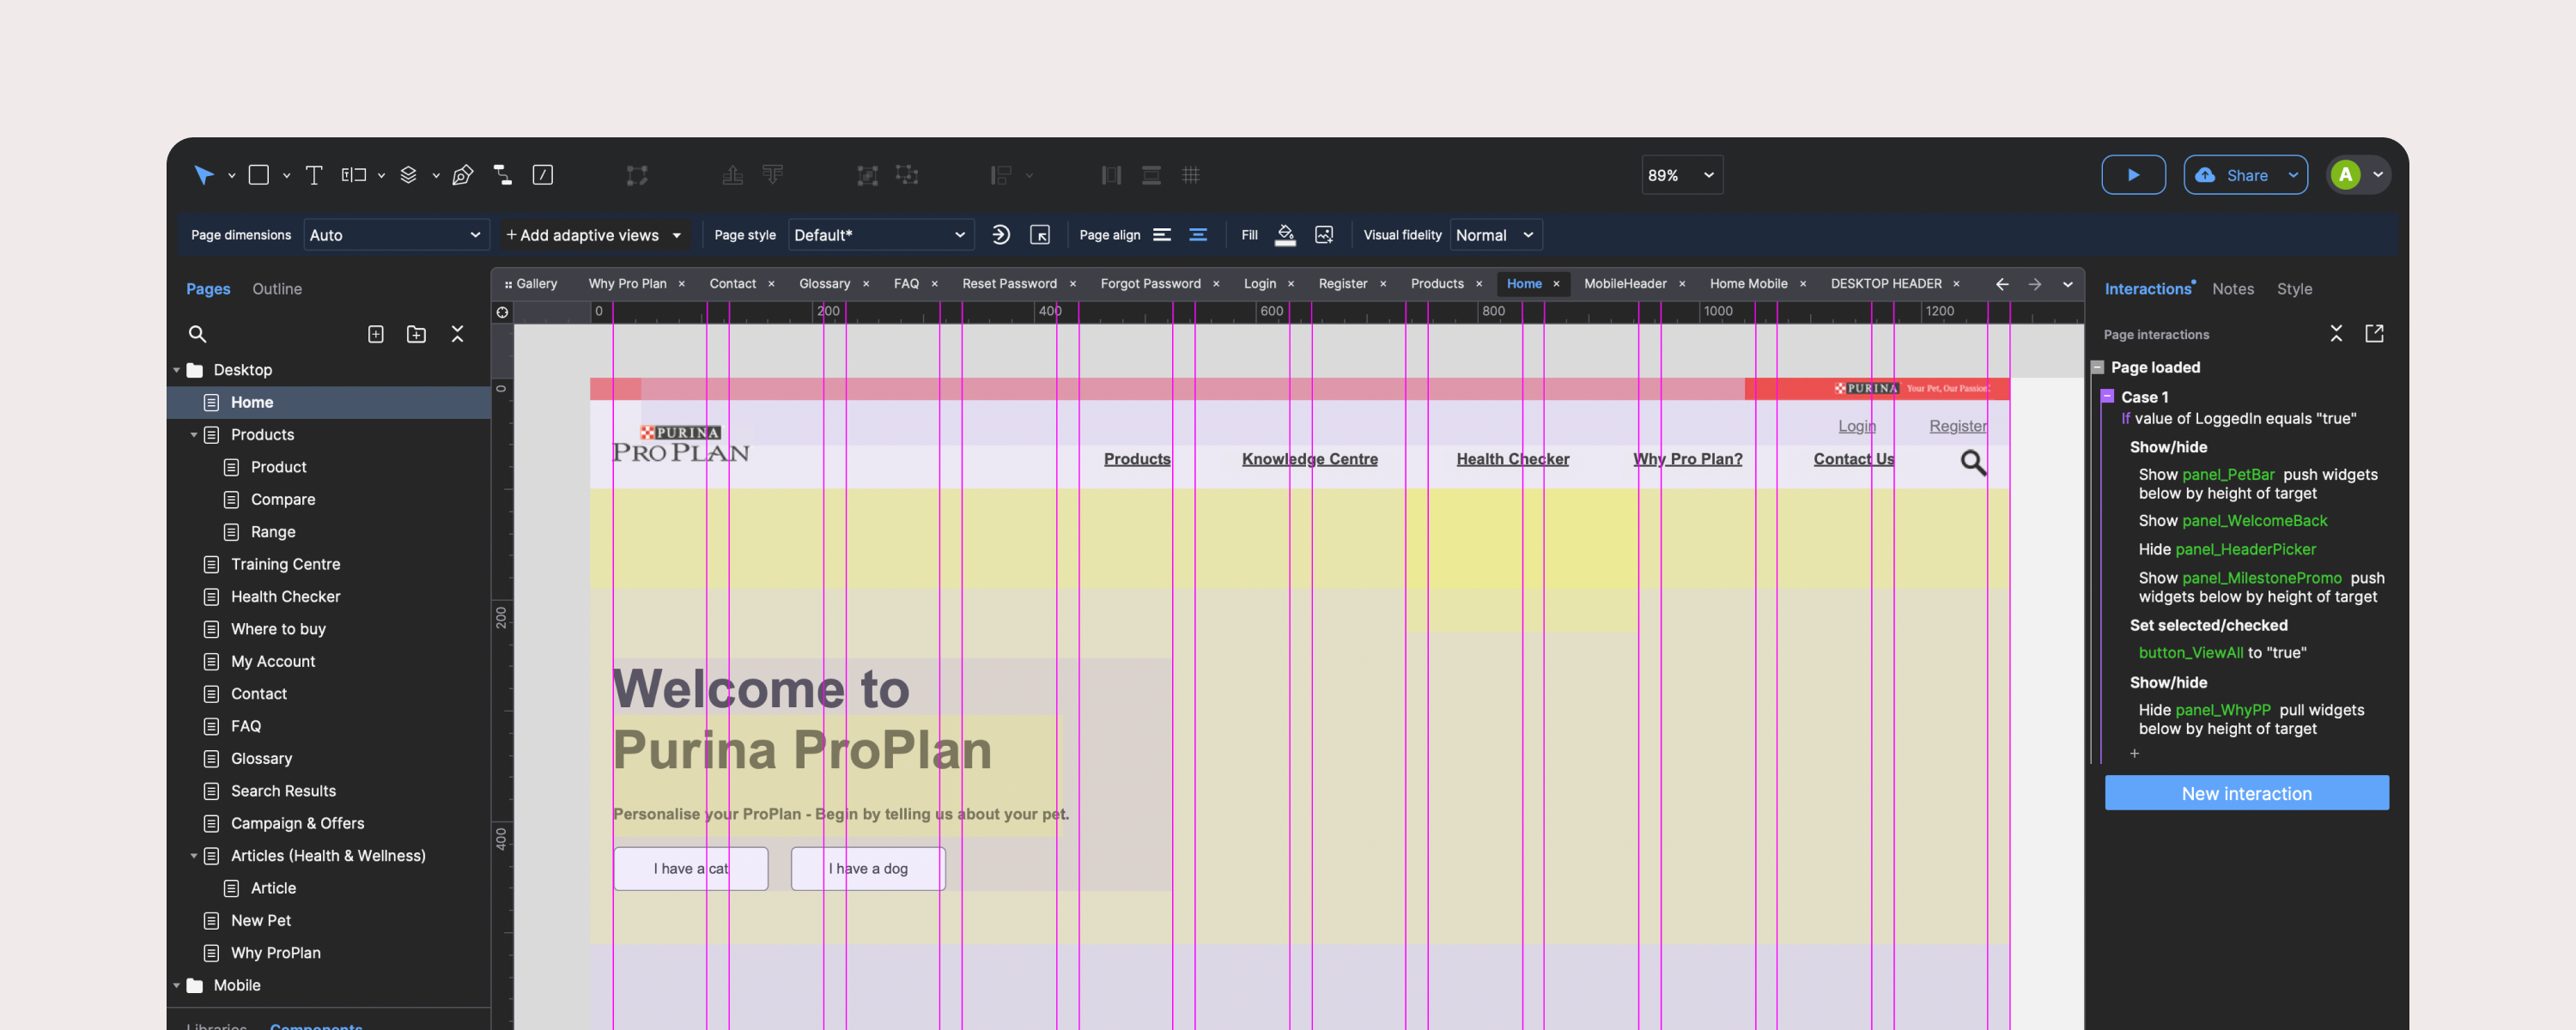Go to next tab with right arrow
Screen dimensions: 2576x1030
2035,284
